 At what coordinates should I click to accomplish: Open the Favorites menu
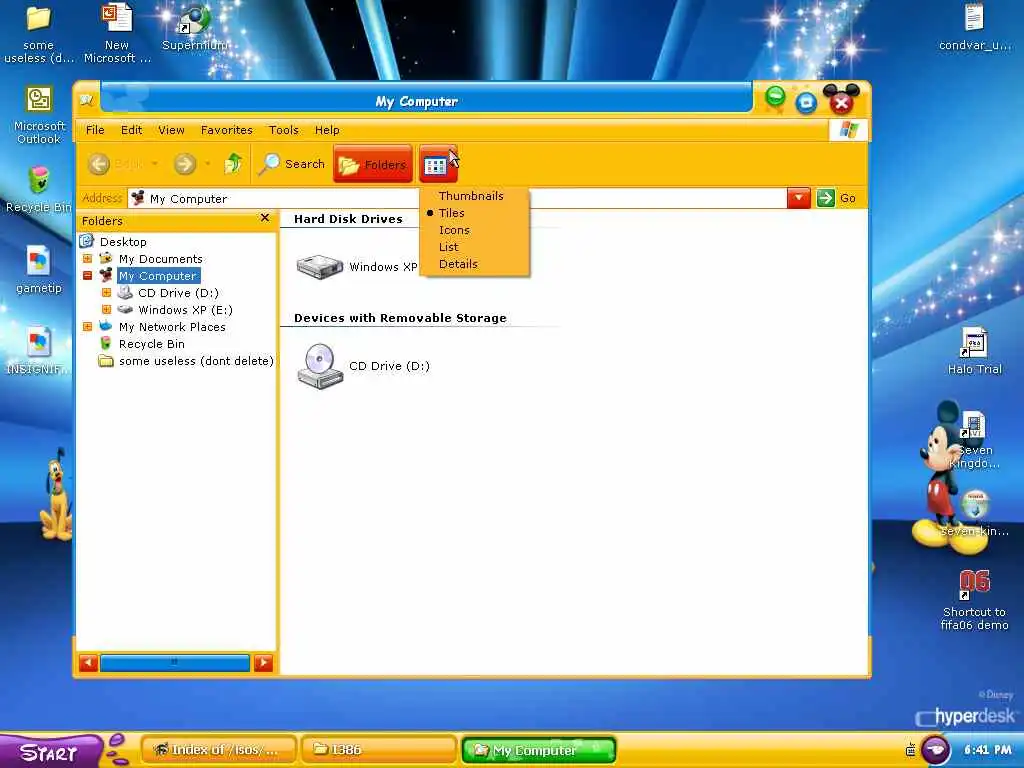pyautogui.click(x=227, y=130)
